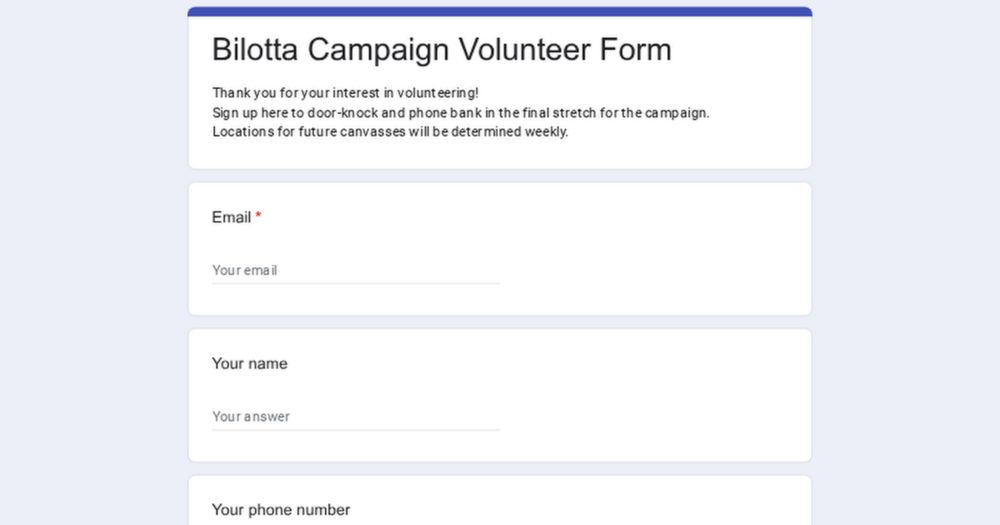Click the "Email" question label
Screen dimensions: 1000x525
(x=231, y=217)
